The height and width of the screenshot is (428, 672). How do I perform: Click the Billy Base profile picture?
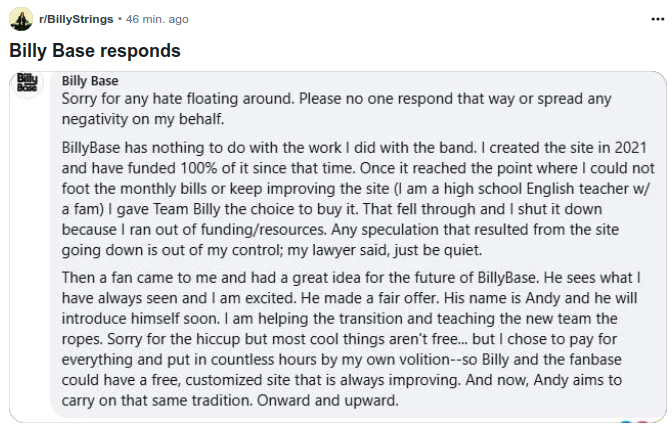[x=27, y=82]
